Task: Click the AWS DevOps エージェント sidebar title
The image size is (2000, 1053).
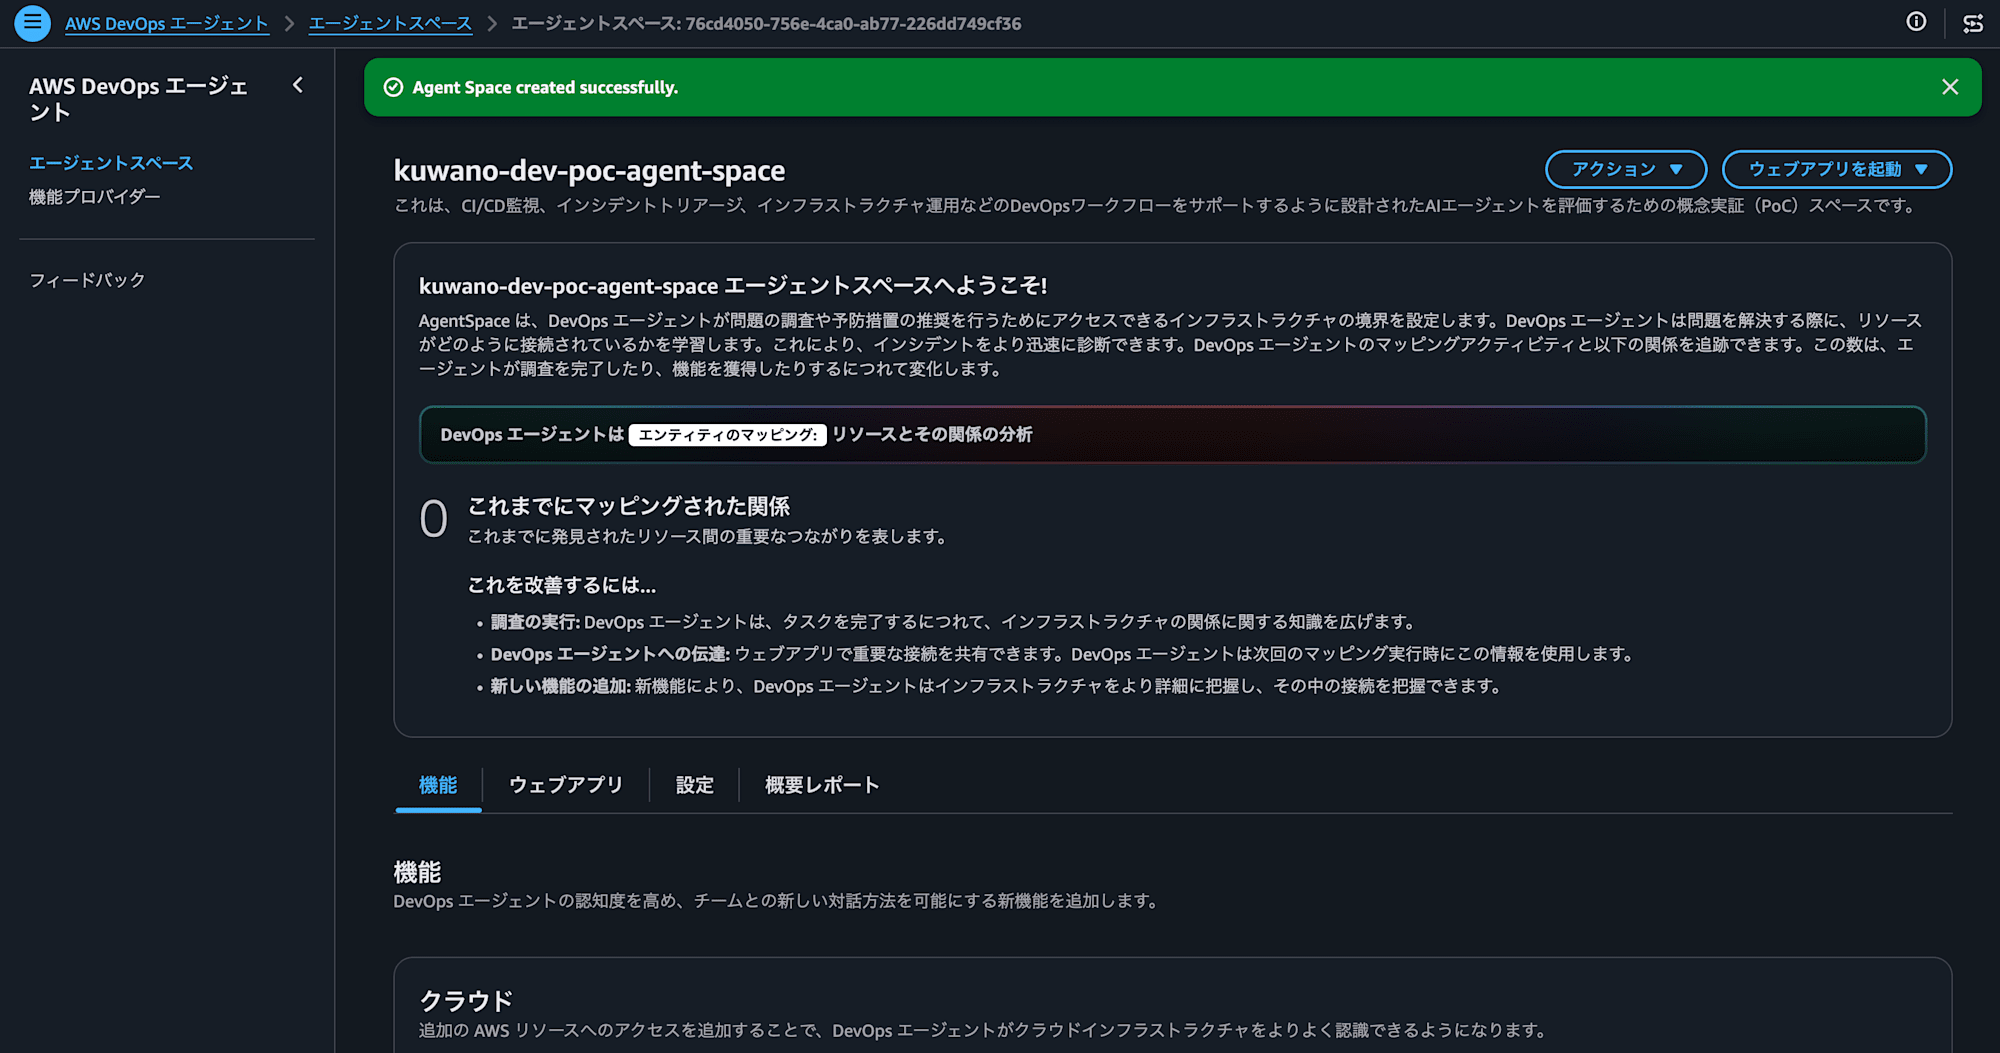Action: coord(138,99)
